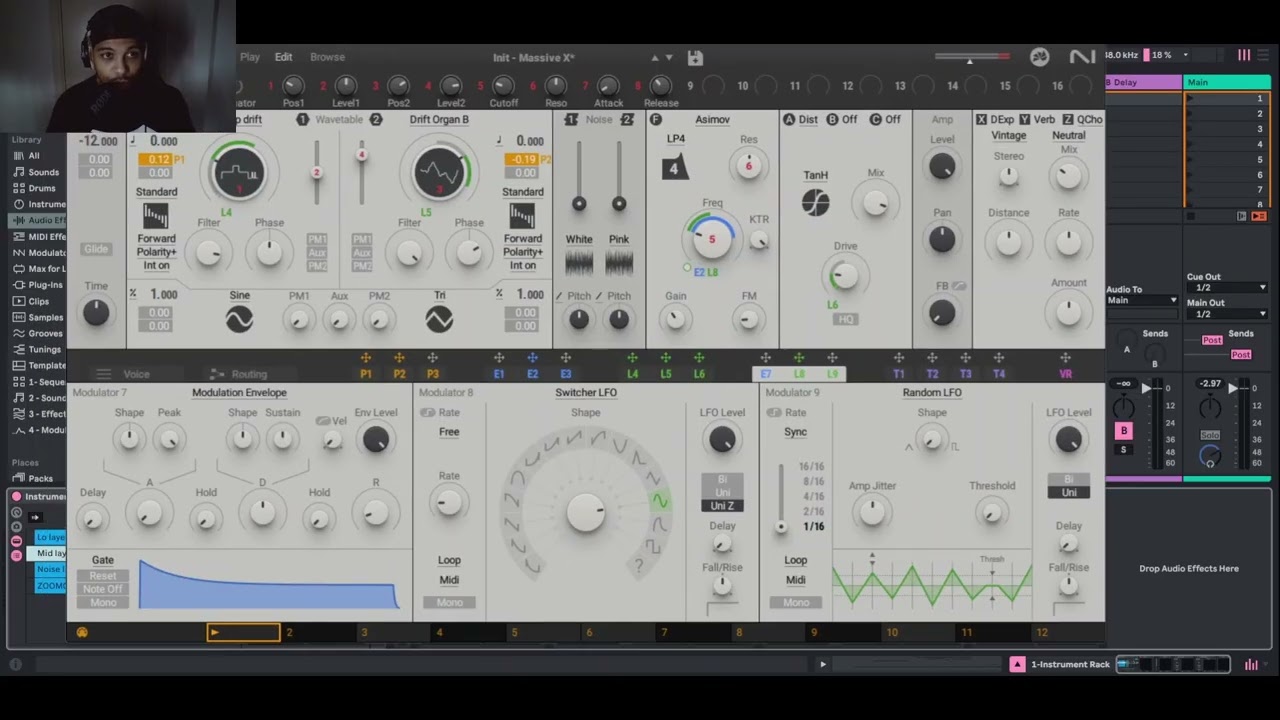Toggle the Solo button on Main track

(1210, 435)
